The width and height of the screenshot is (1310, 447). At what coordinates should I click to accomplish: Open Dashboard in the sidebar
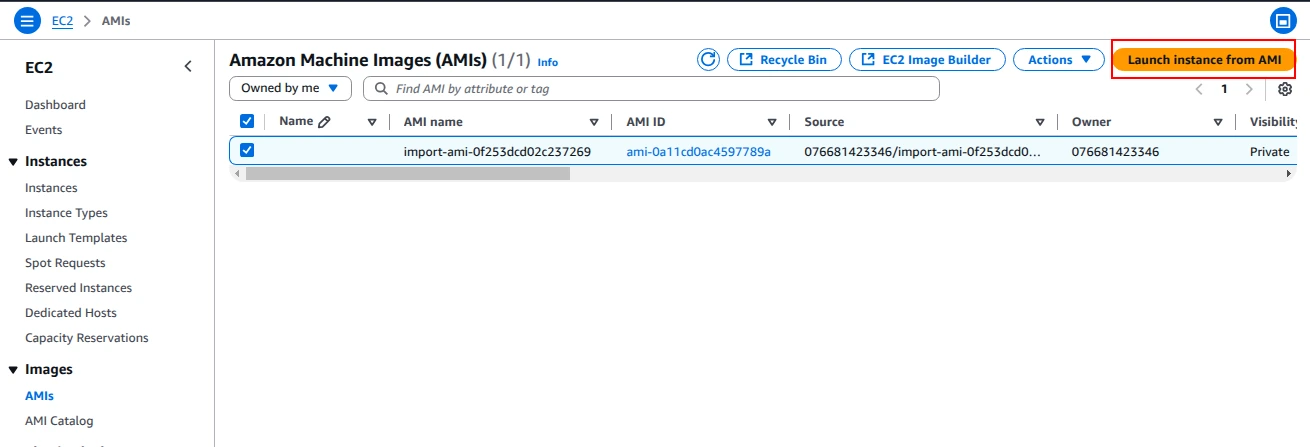pyautogui.click(x=55, y=105)
